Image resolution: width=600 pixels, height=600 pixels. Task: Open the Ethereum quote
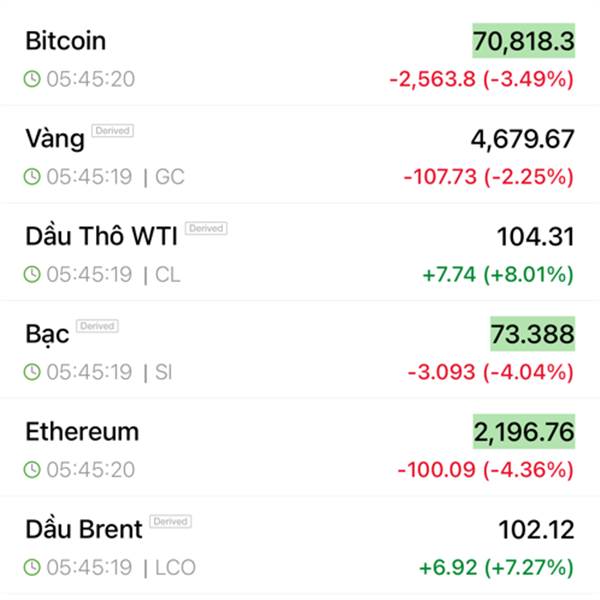82,432
